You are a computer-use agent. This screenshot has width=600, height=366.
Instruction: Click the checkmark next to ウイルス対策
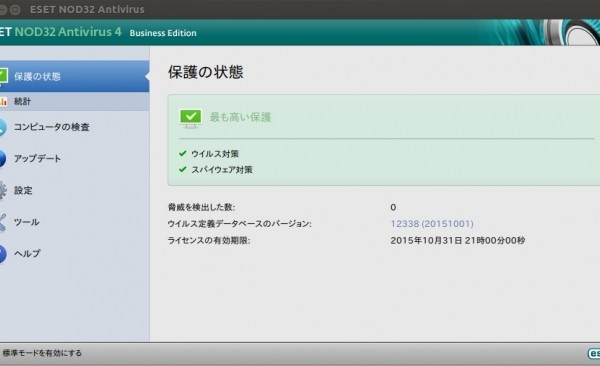pyautogui.click(x=183, y=154)
